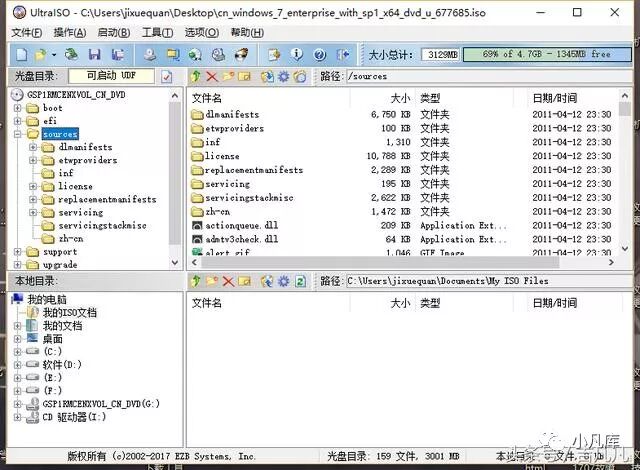Click the Convert image format icon
The image size is (640, 470).
click(173, 54)
